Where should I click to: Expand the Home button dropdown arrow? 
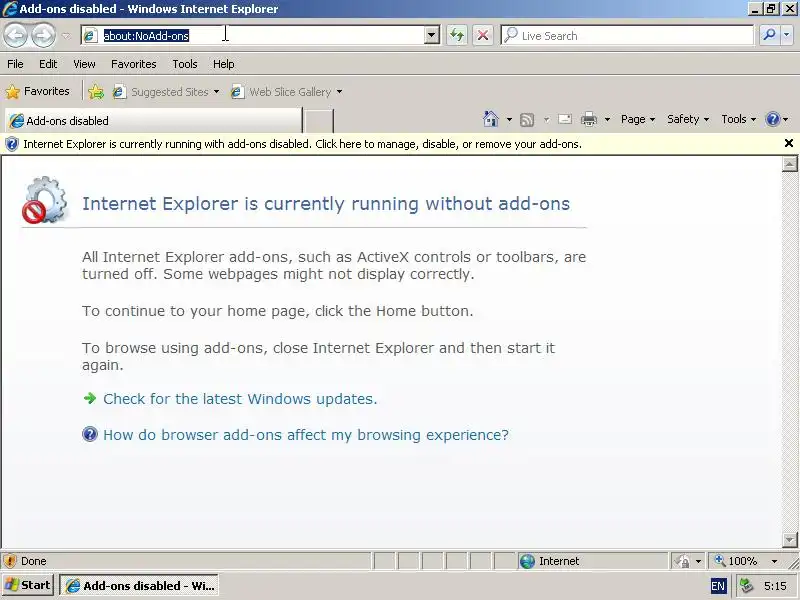click(x=509, y=119)
